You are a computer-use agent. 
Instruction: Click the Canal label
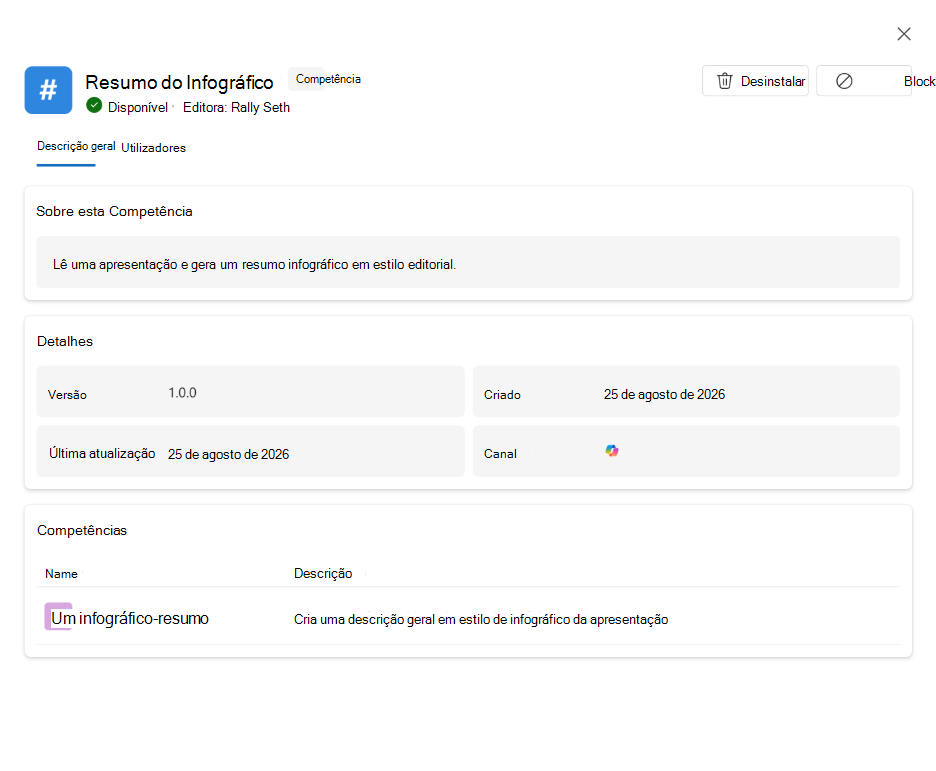tap(500, 454)
